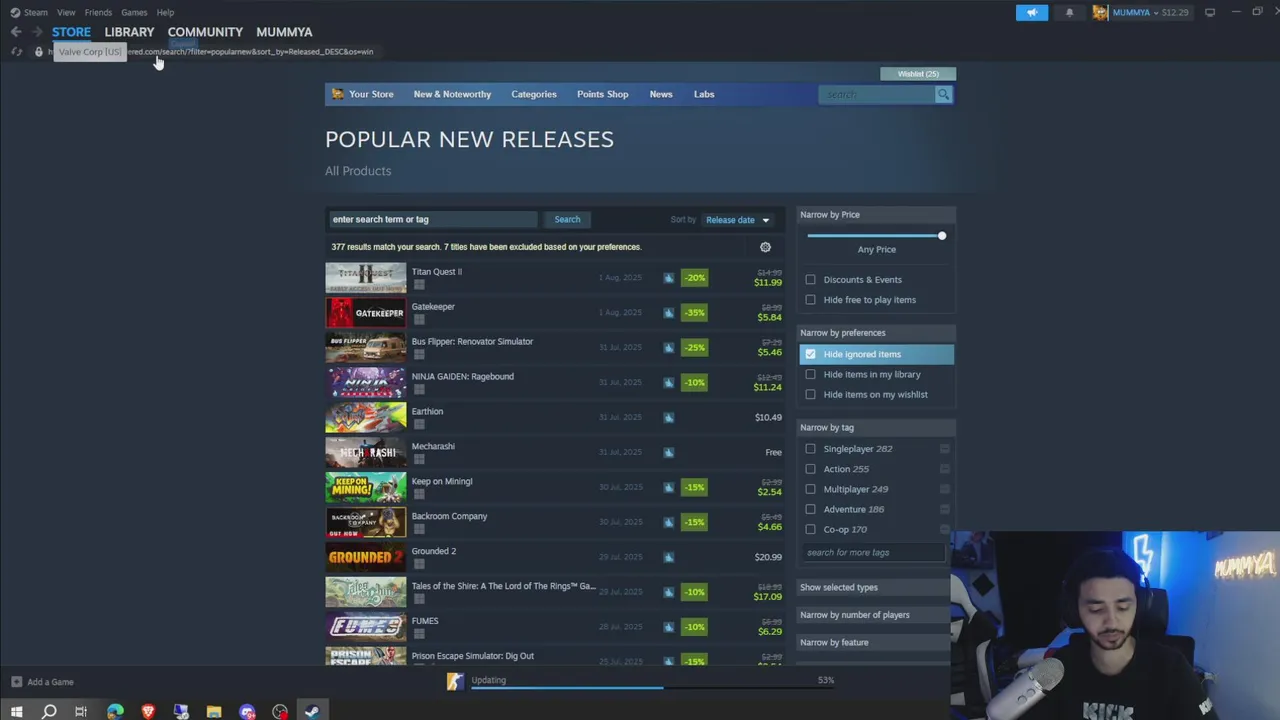Click the enter search term or tag field
Screen dimensions: 1280x720
click(434, 220)
